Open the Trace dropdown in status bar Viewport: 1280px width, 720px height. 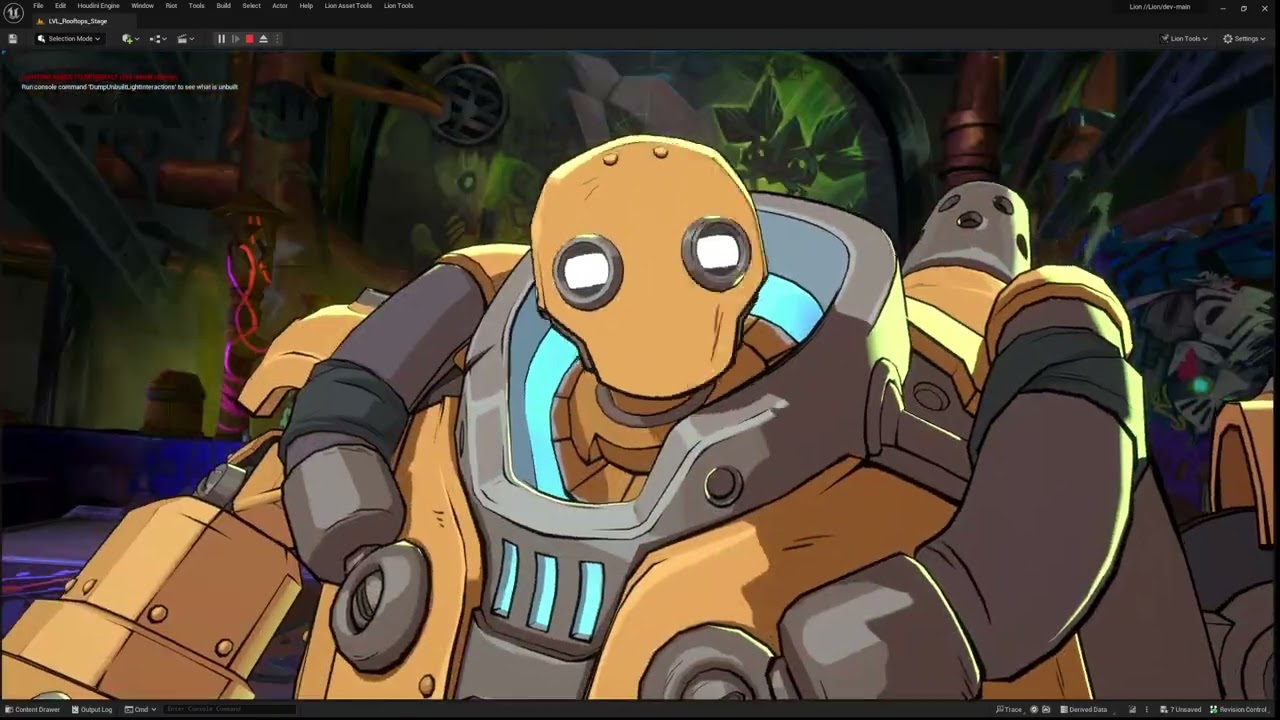click(1009, 710)
